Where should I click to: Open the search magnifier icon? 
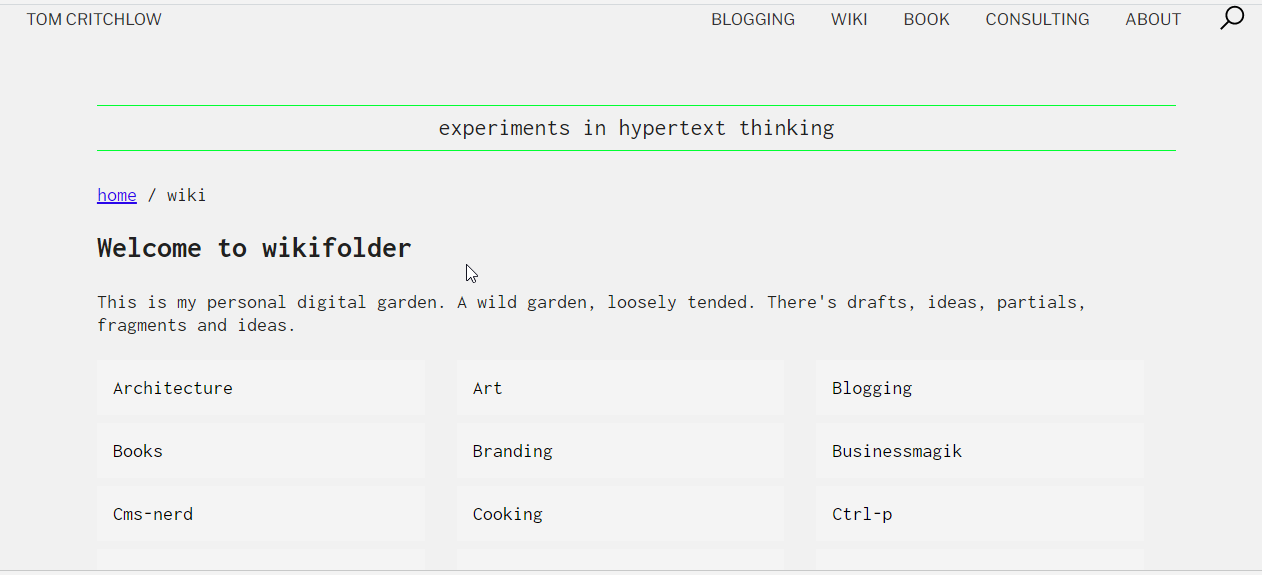1232,18
